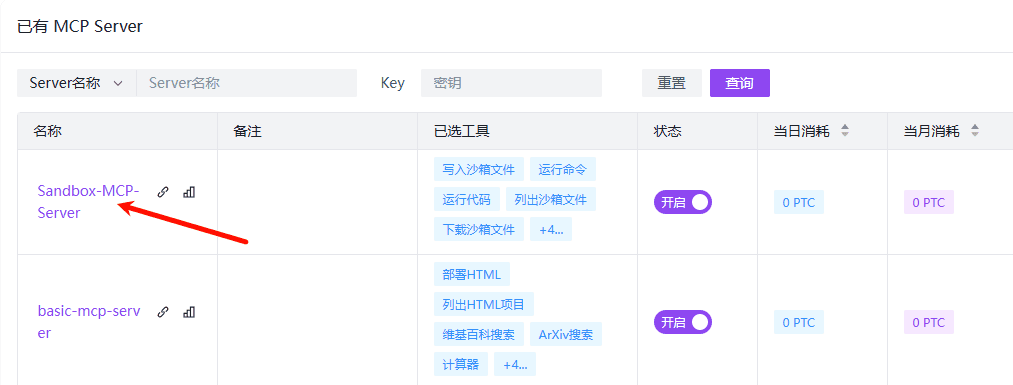This screenshot has height=385, width=1013.
Task: Click 当日消耗 0 PTC in basic-mcp-server row
Action: click(x=799, y=322)
